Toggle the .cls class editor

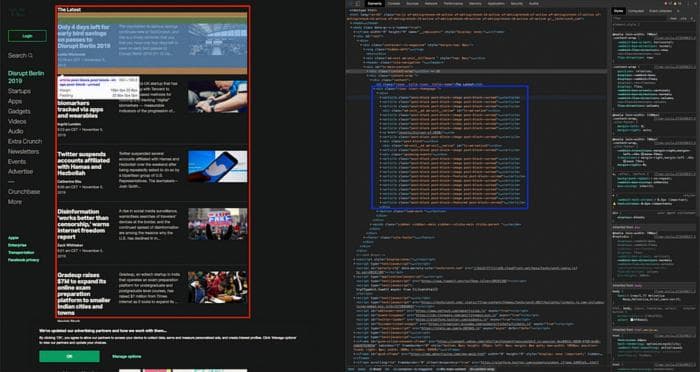pos(684,18)
